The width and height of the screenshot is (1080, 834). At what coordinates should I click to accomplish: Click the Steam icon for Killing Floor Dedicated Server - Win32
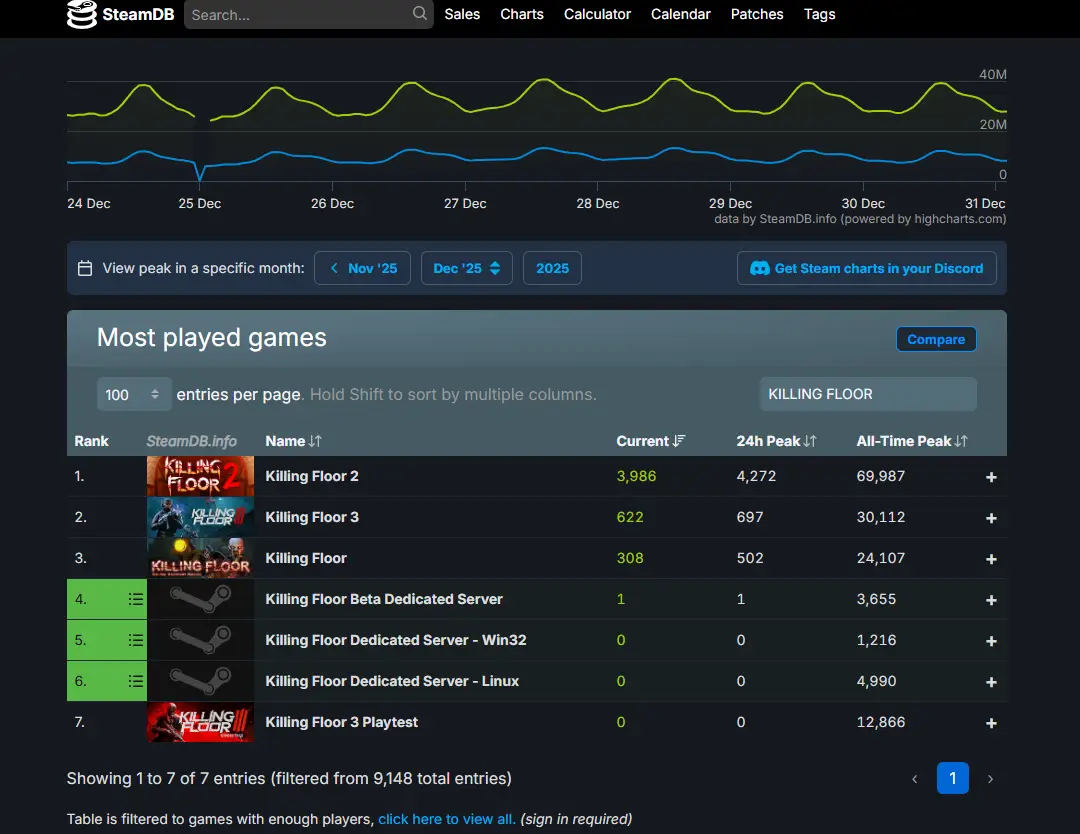click(200, 640)
